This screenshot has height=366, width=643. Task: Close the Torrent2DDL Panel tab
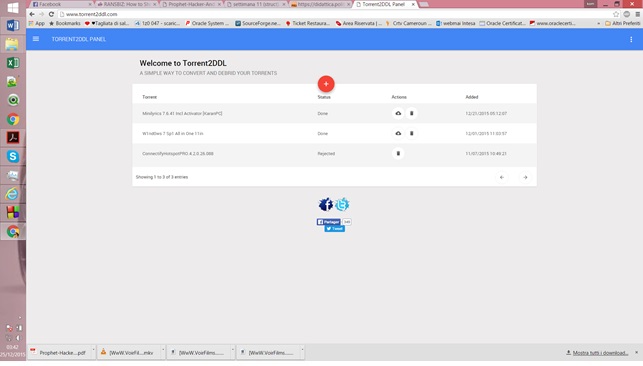413,4
